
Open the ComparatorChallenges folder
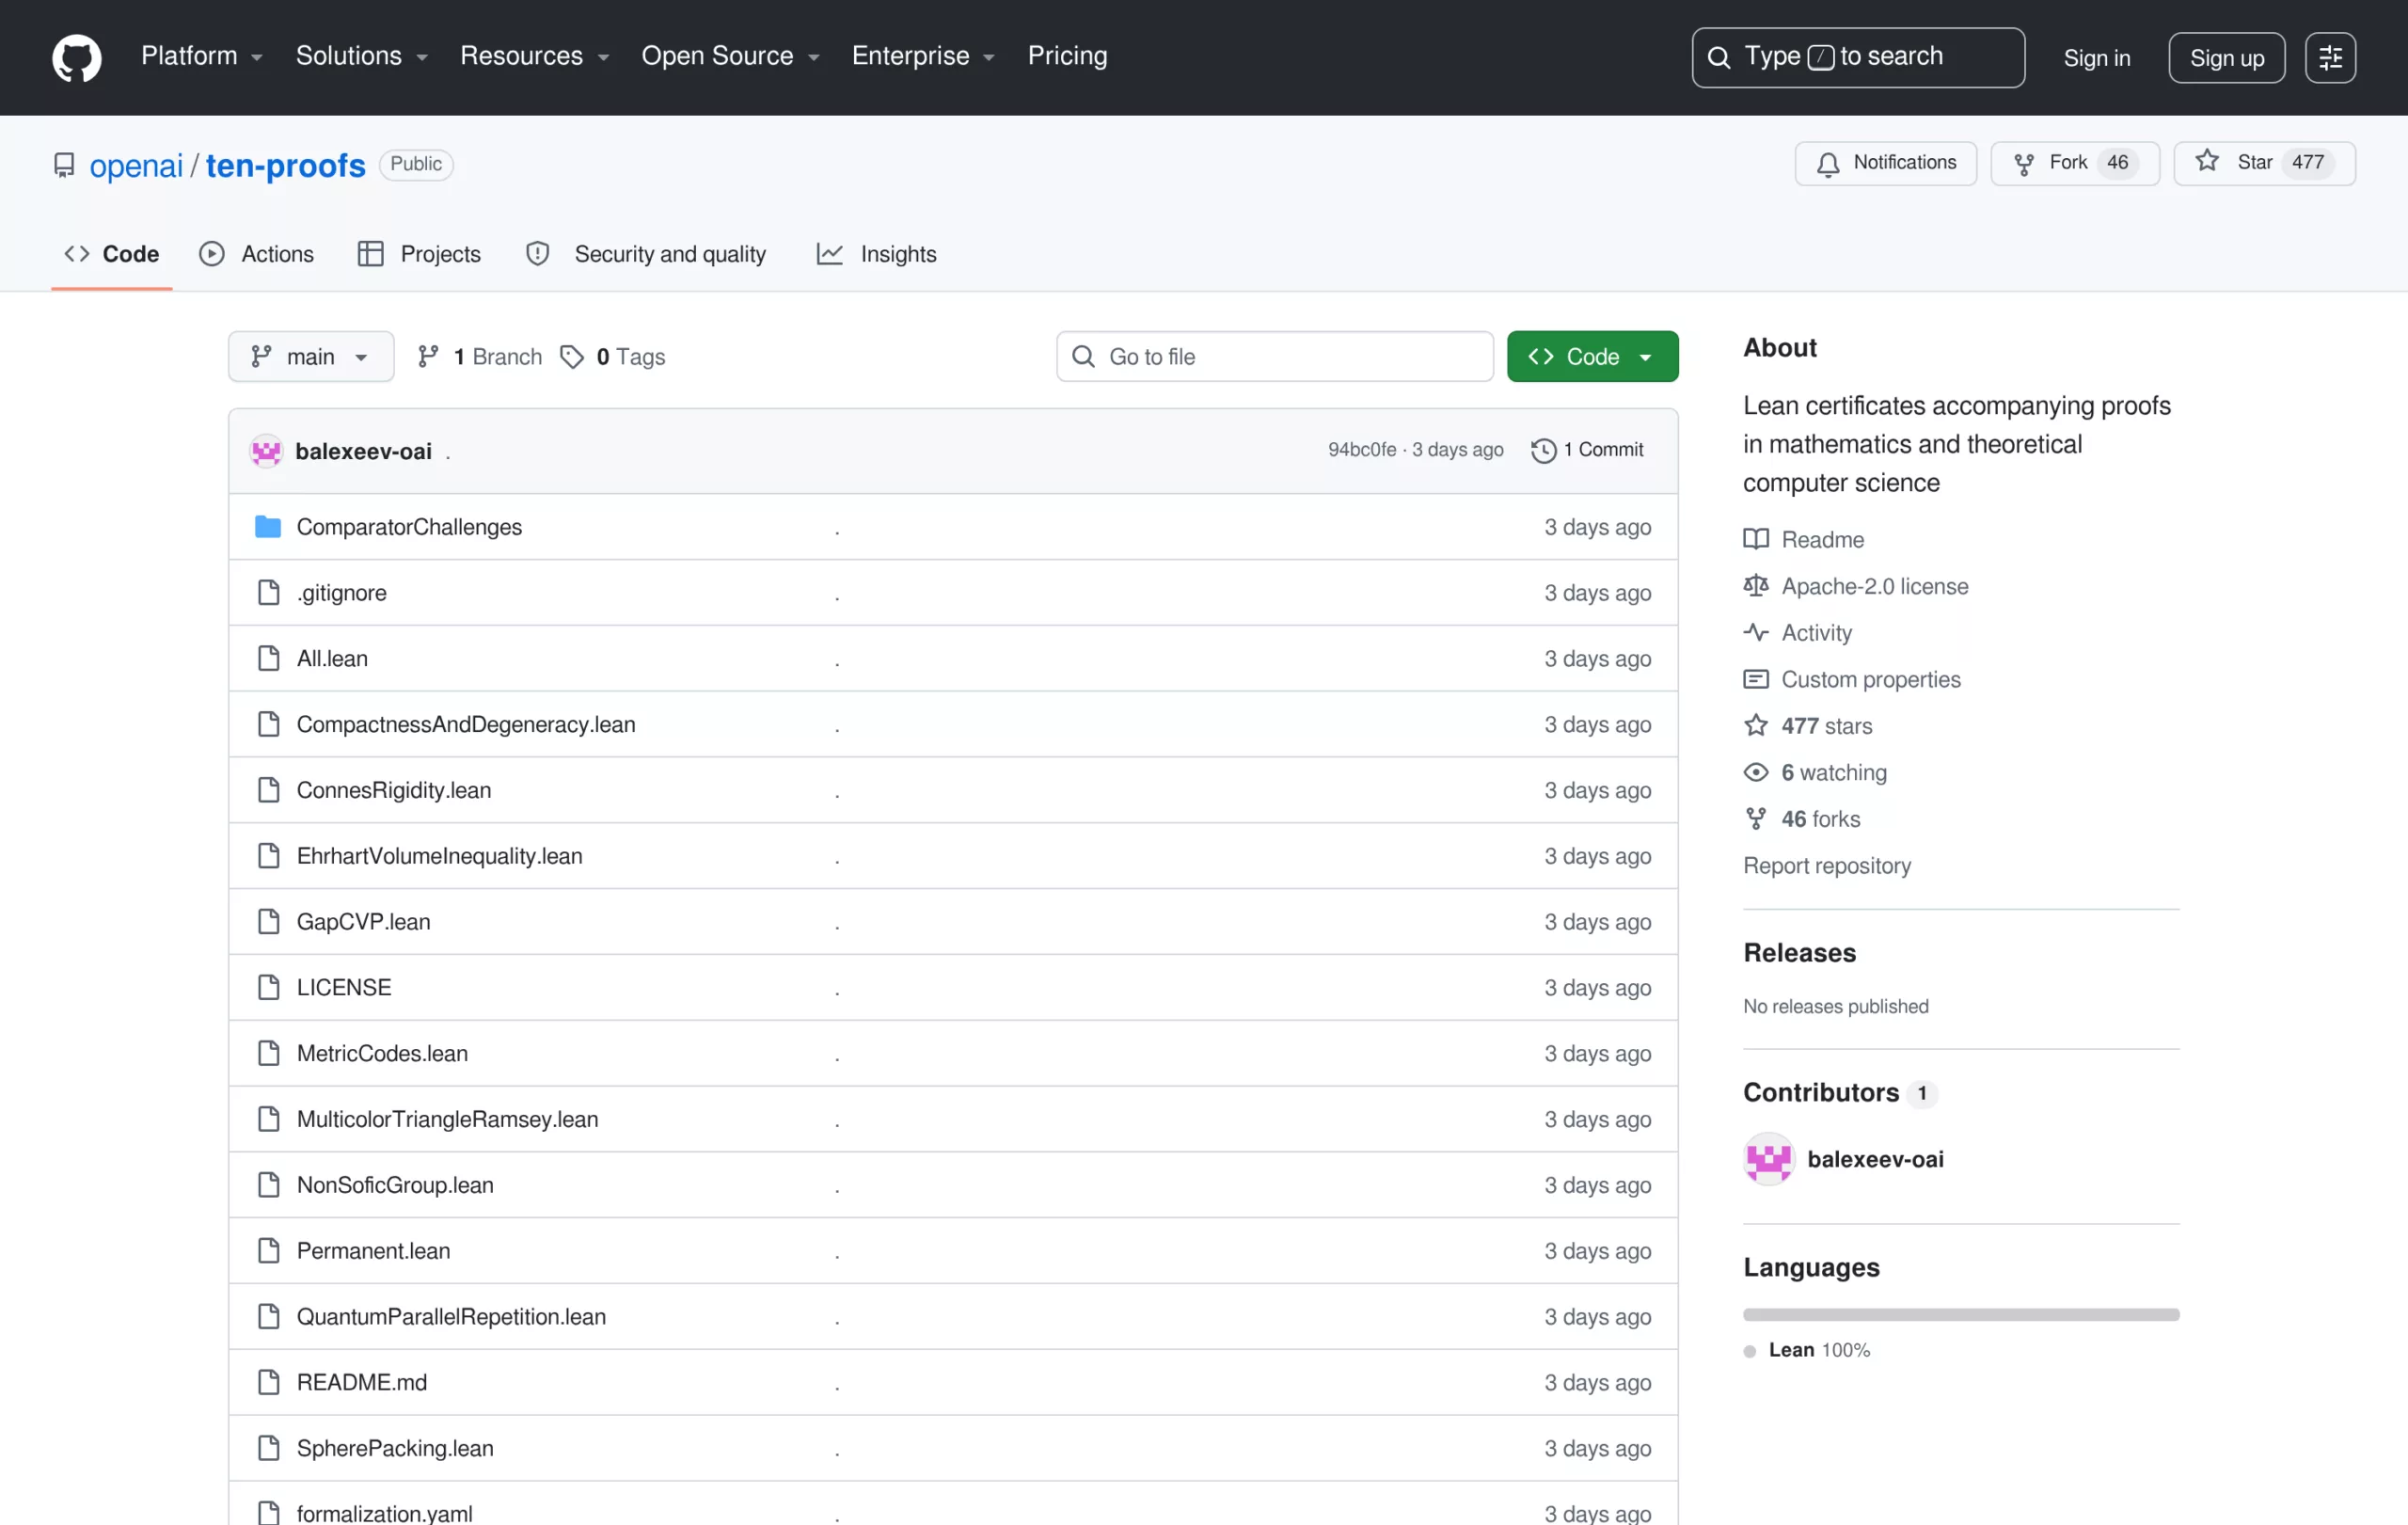point(409,527)
